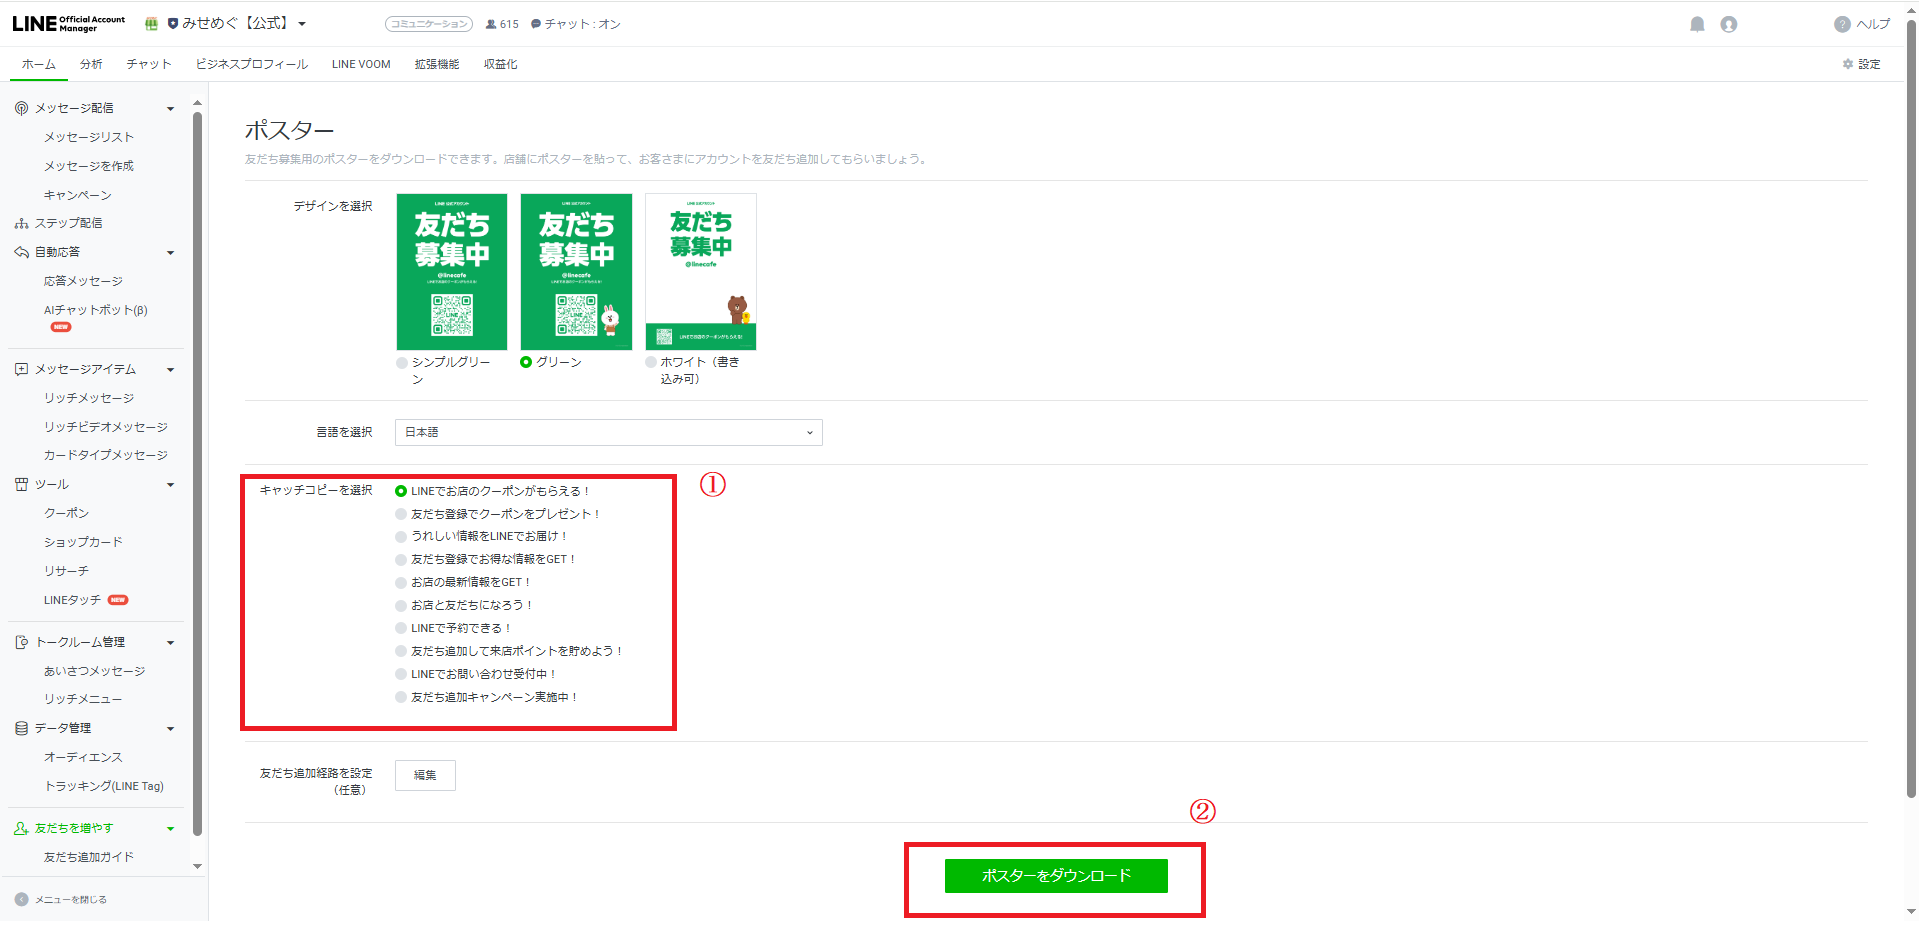The height and width of the screenshot is (945, 1919).
Task: Switch to the ビジネスプロフィール tab
Action: (x=252, y=64)
